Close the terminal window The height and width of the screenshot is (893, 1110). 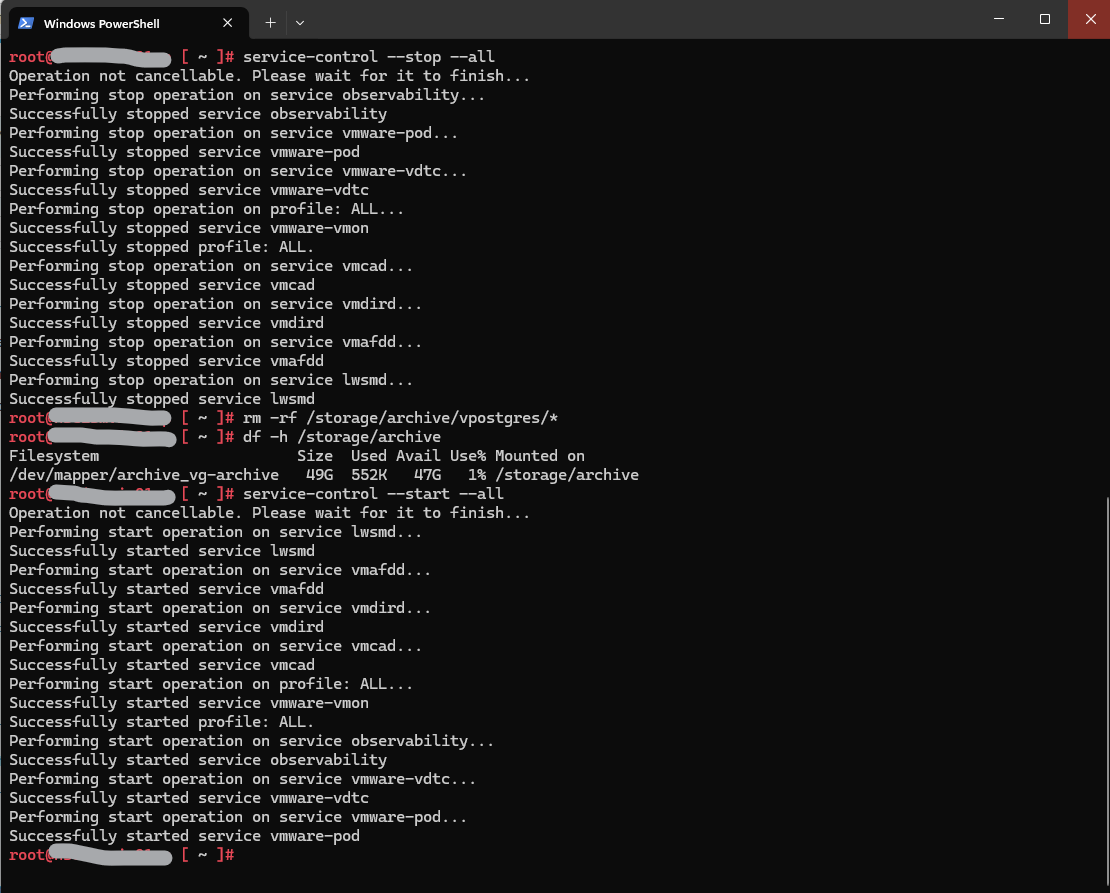tap(1089, 19)
